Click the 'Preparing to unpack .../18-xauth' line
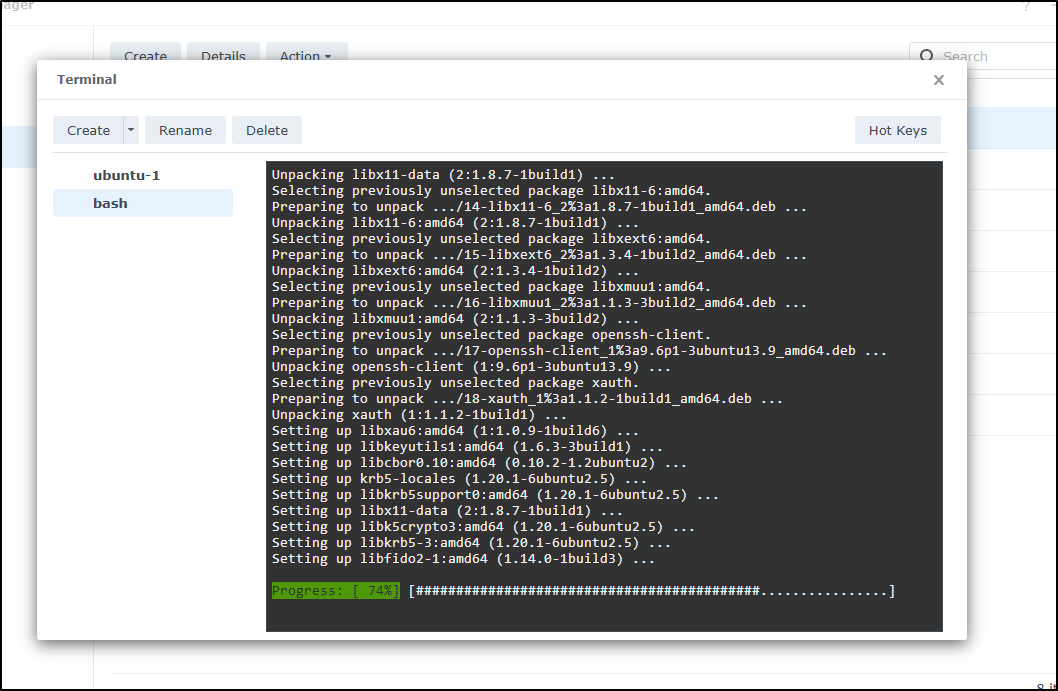Viewport: 1058px width, 691px height. point(527,399)
